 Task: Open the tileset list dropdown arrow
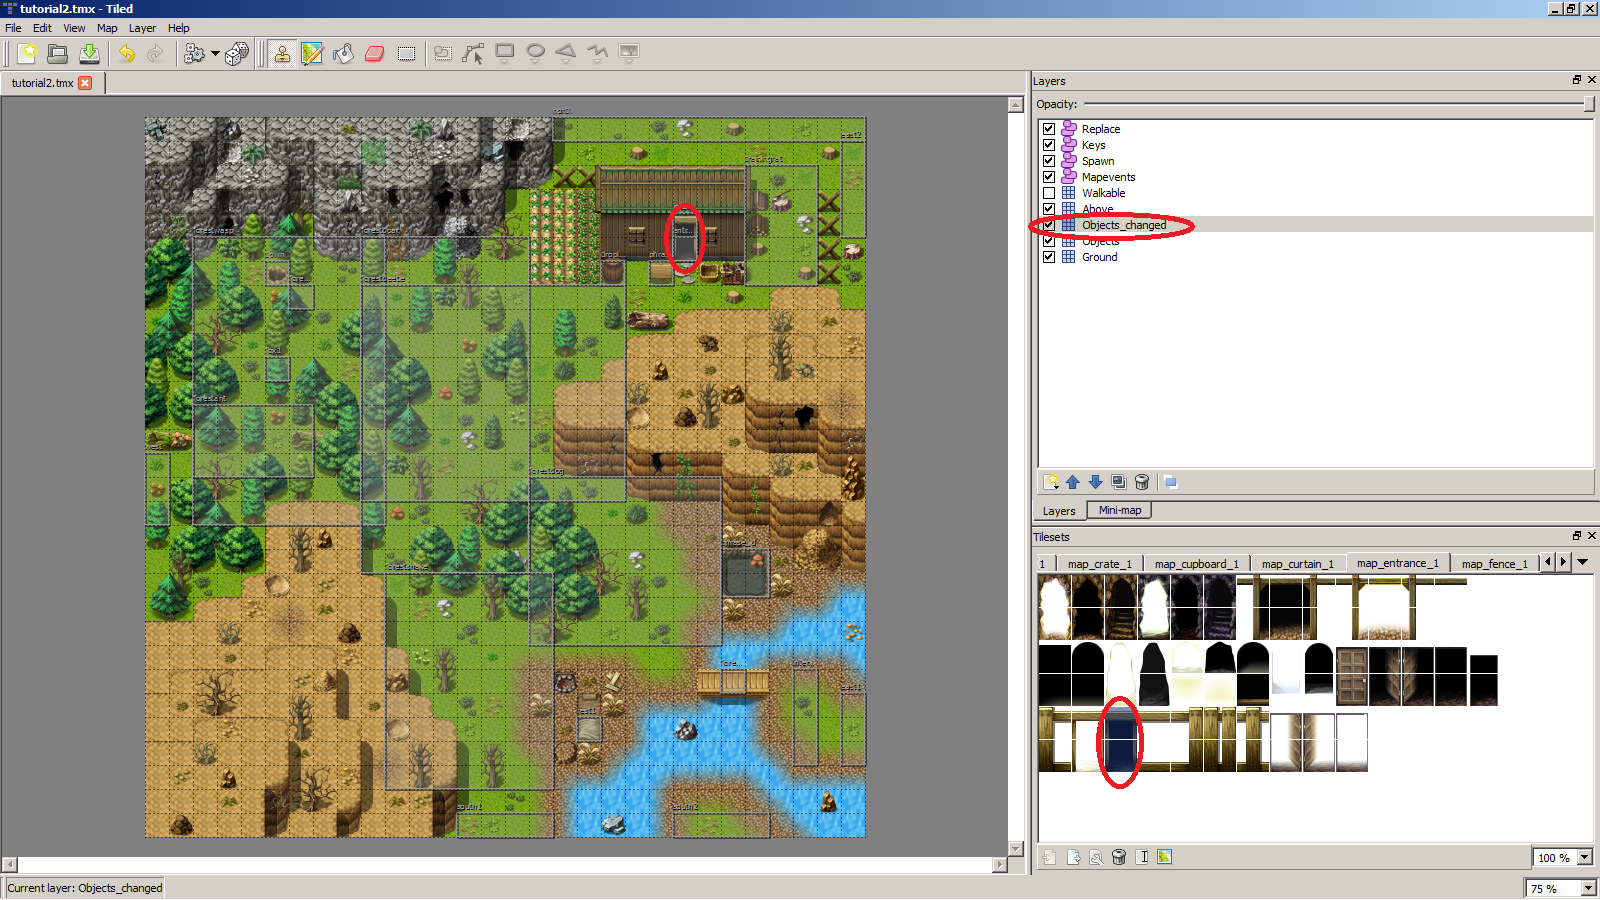click(1583, 562)
